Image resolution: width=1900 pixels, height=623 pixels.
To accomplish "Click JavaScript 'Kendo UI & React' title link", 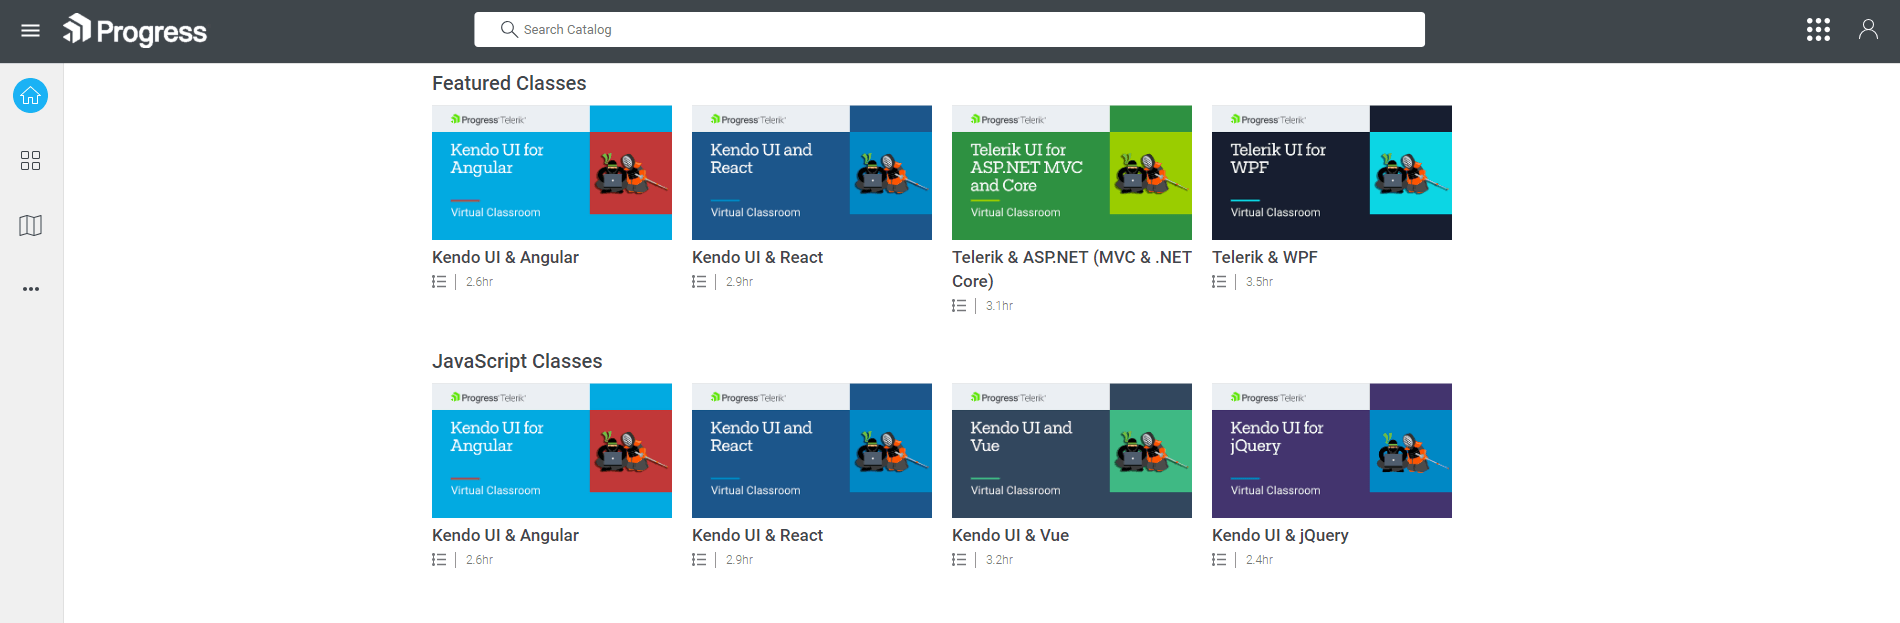I will [x=757, y=535].
